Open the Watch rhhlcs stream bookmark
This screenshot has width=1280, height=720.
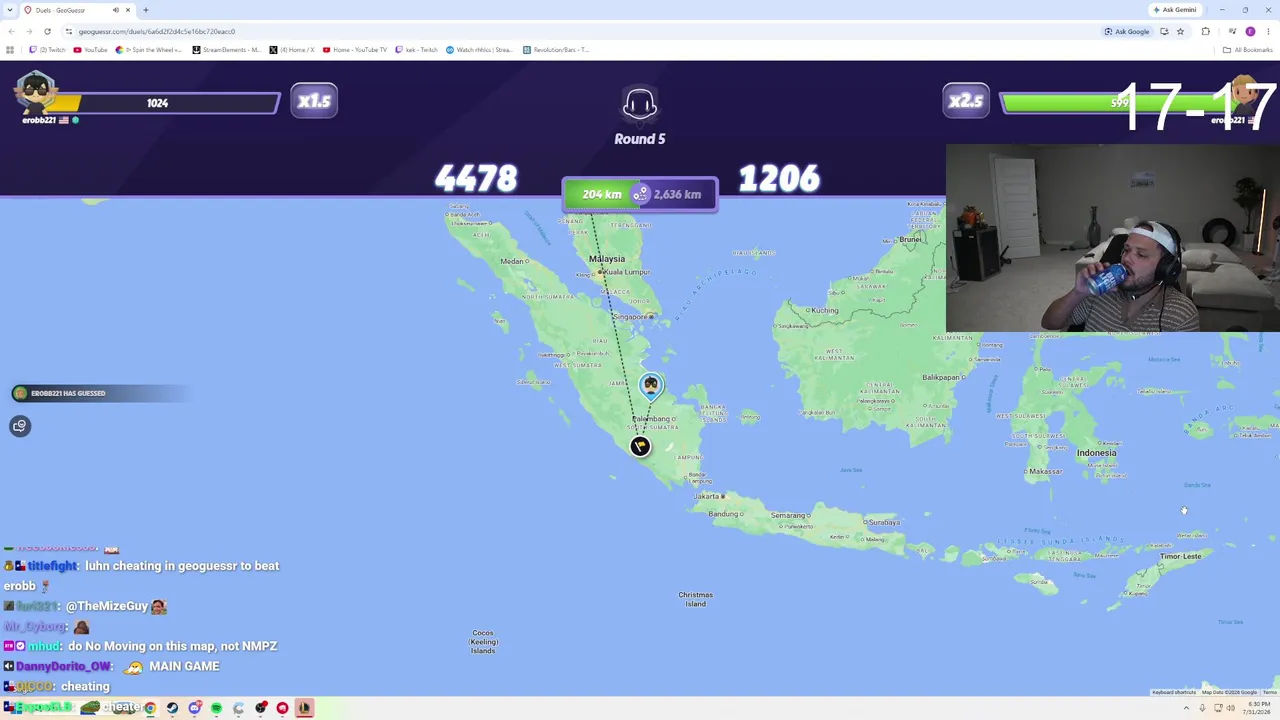click(480, 50)
